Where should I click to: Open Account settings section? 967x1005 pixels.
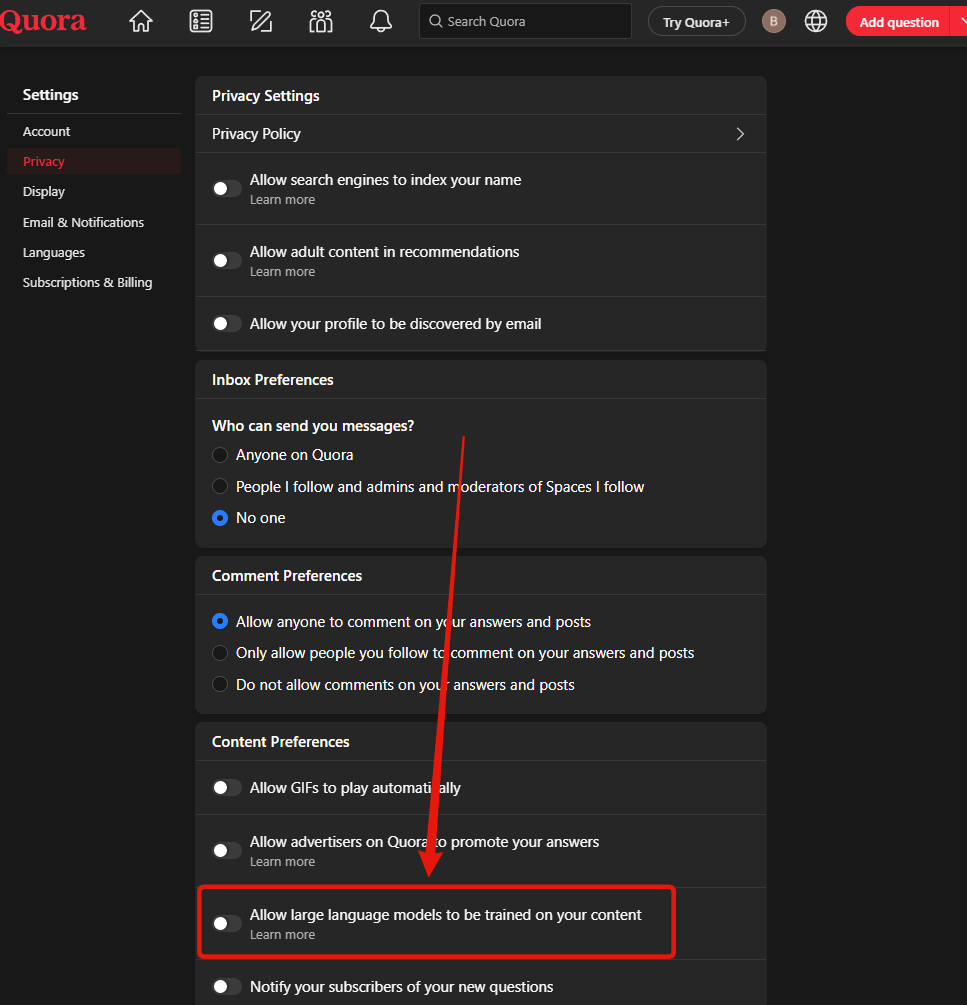coord(46,131)
